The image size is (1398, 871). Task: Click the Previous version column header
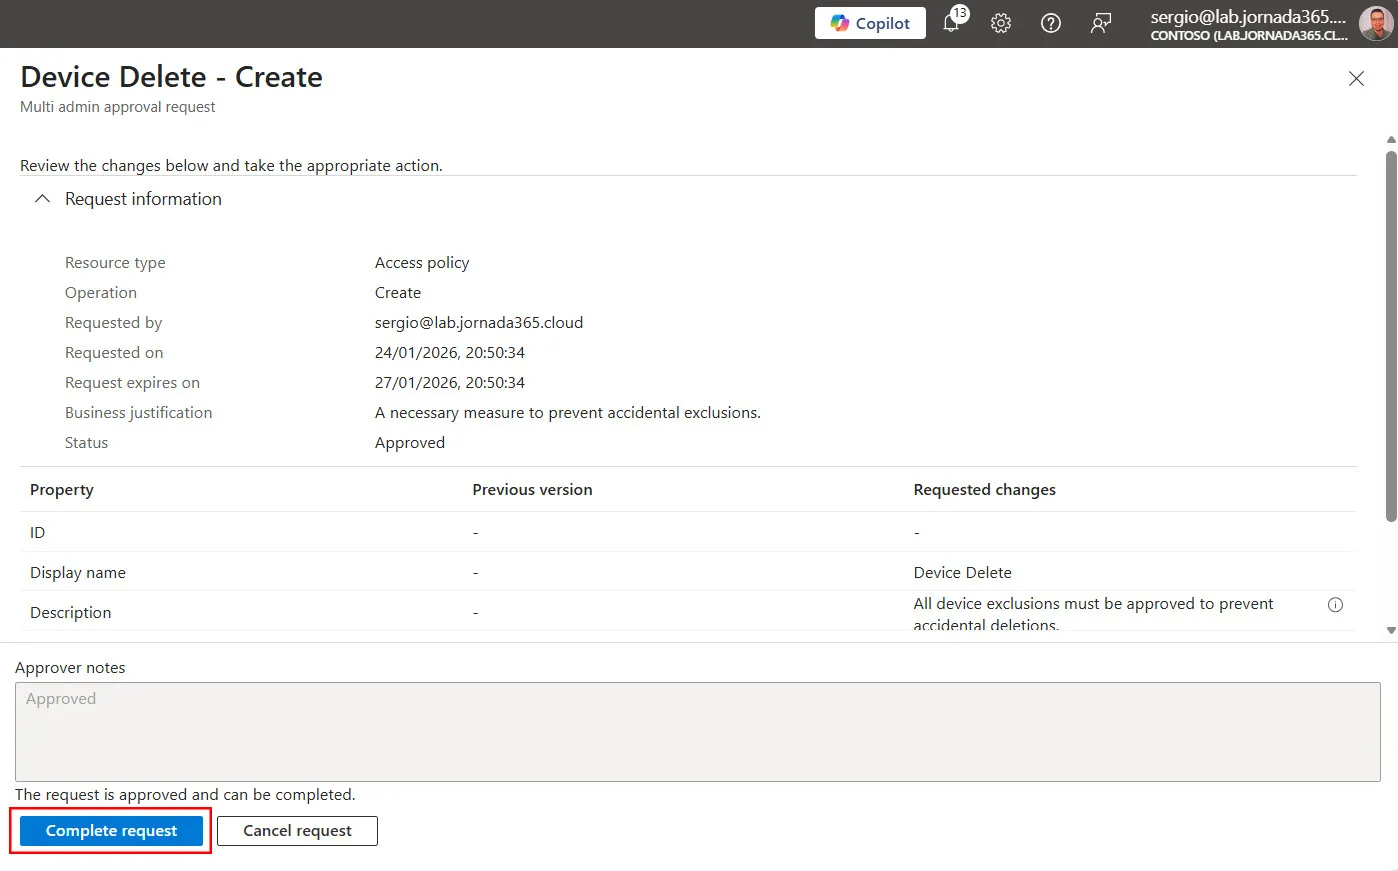coord(532,490)
